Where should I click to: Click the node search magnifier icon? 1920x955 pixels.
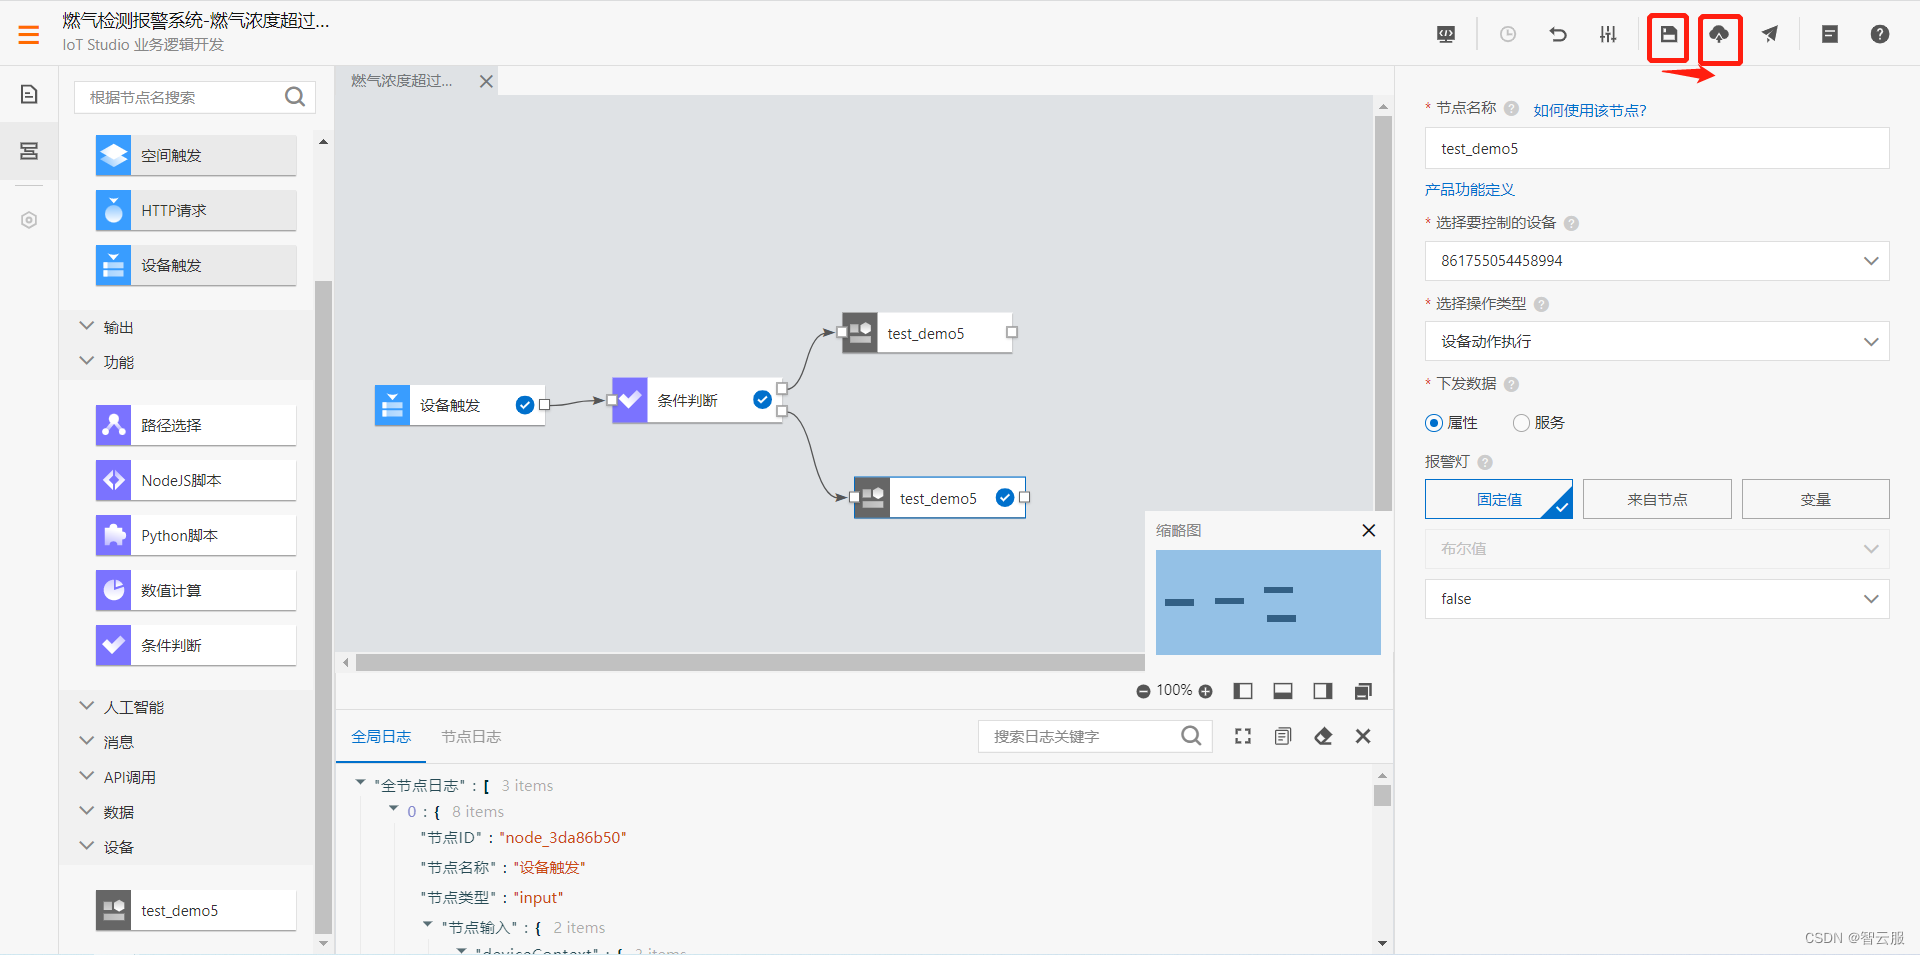tap(295, 97)
